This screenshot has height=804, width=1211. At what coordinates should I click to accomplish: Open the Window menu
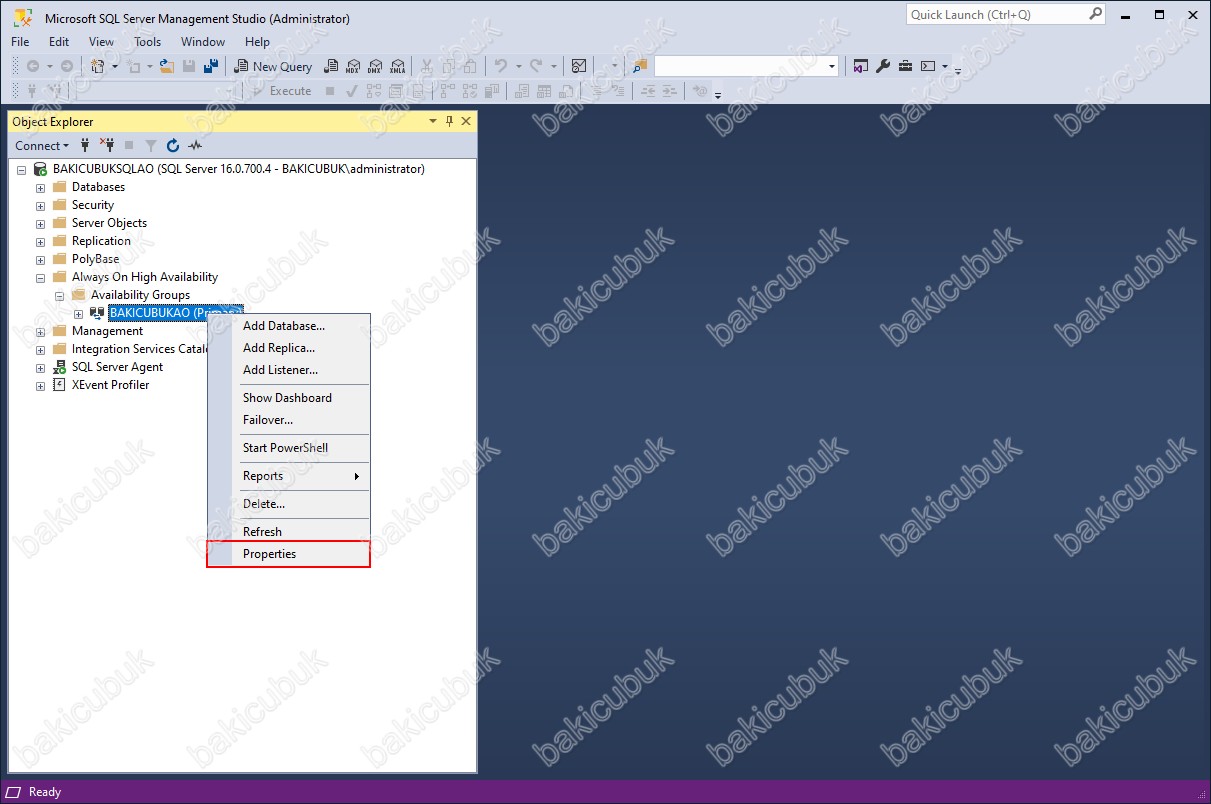click(x=203, y=42)
